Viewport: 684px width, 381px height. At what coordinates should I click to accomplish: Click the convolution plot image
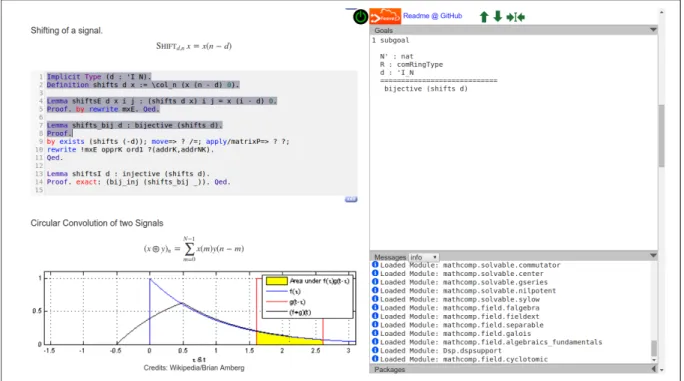click(x=194, y=317)
